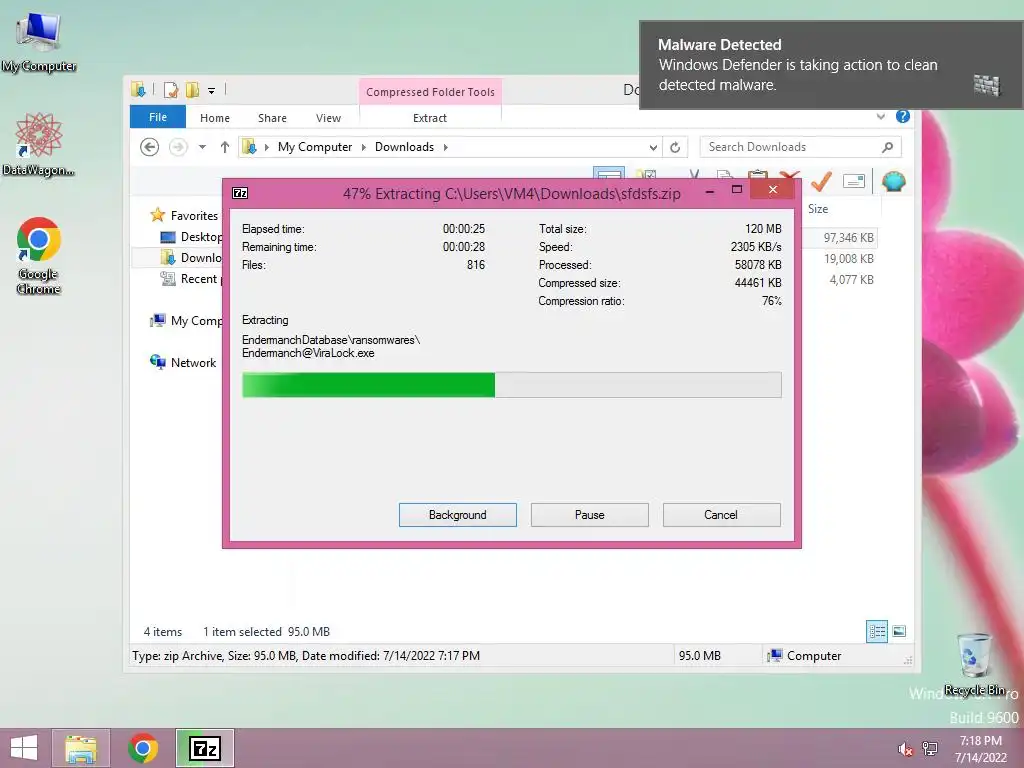
Task: Open the address bar history dropdown
Action: point(653,148)
